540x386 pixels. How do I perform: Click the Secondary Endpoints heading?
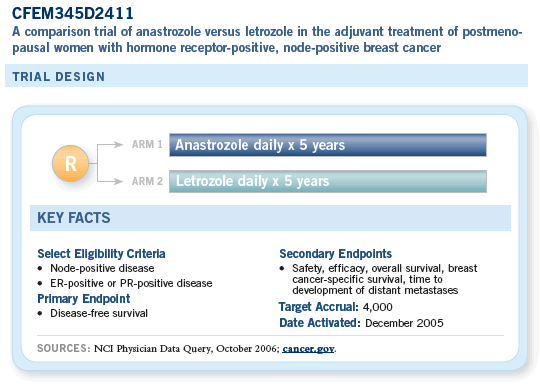(335, 254)
